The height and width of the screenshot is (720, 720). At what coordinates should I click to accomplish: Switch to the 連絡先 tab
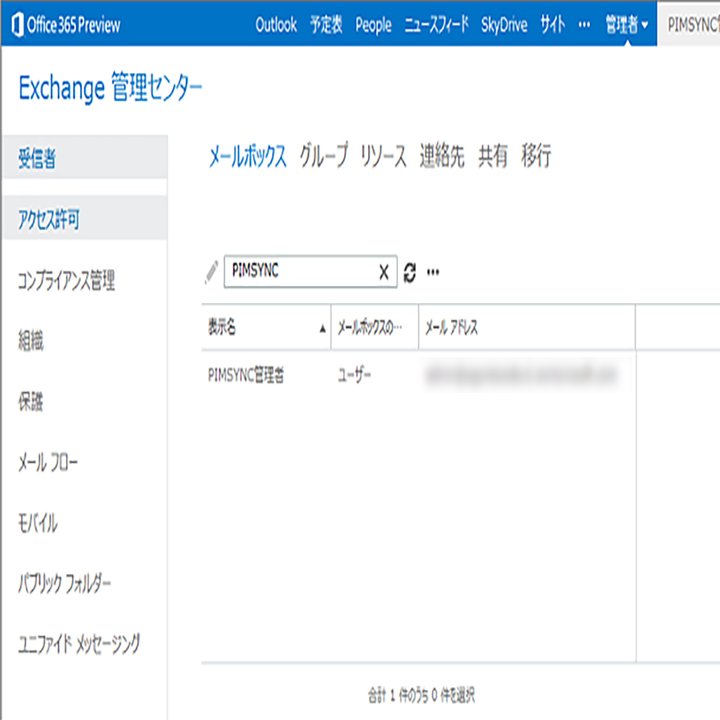(442, 156)
